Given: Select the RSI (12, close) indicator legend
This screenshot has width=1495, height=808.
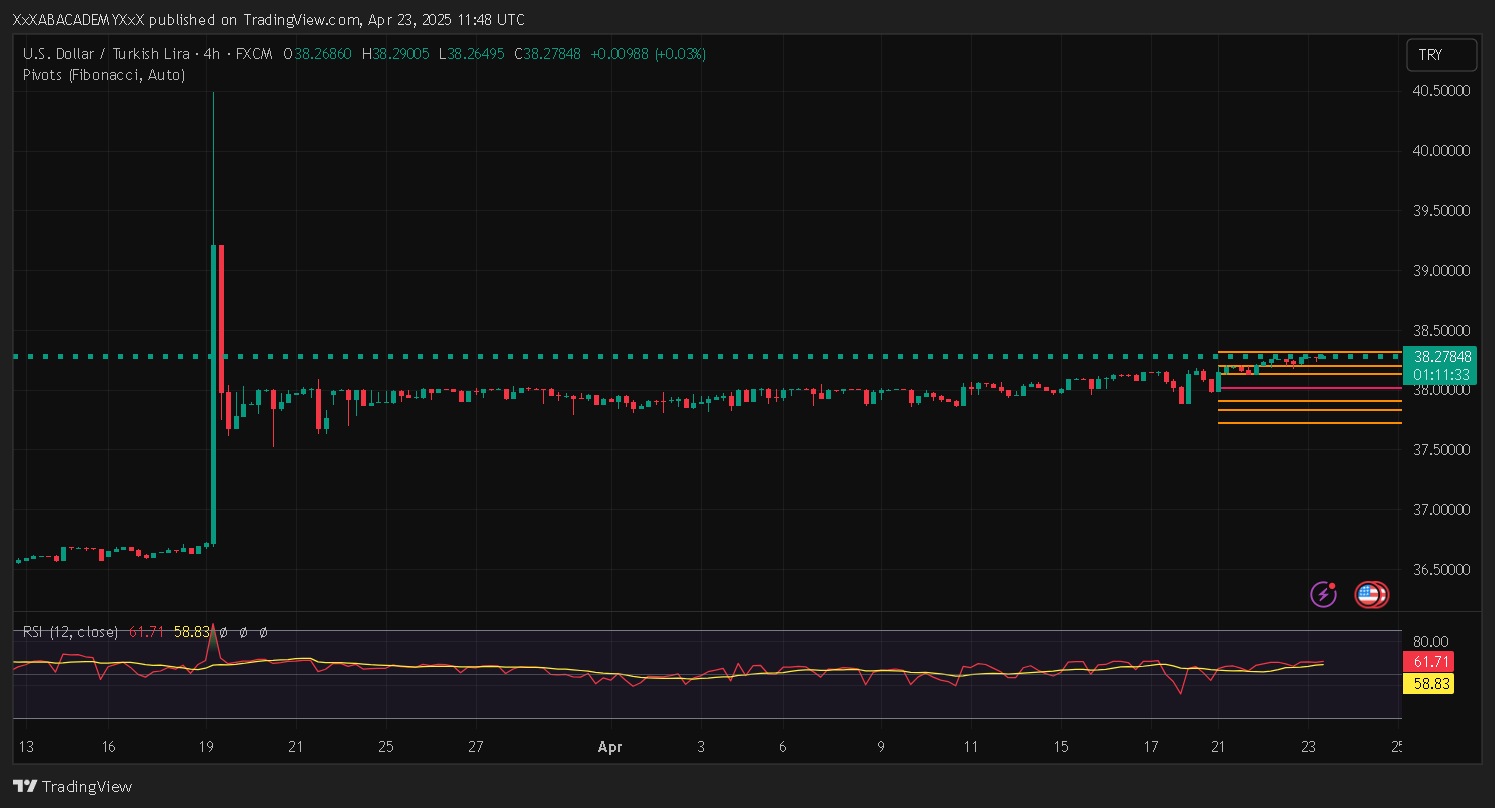Looking at the screenshot, I should click(70, 632).
